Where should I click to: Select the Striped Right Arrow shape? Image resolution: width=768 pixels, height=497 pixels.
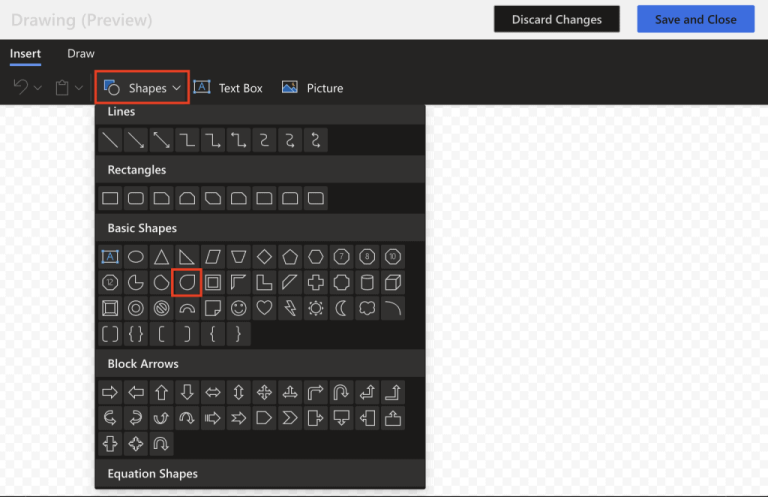[x=213, y=418]
